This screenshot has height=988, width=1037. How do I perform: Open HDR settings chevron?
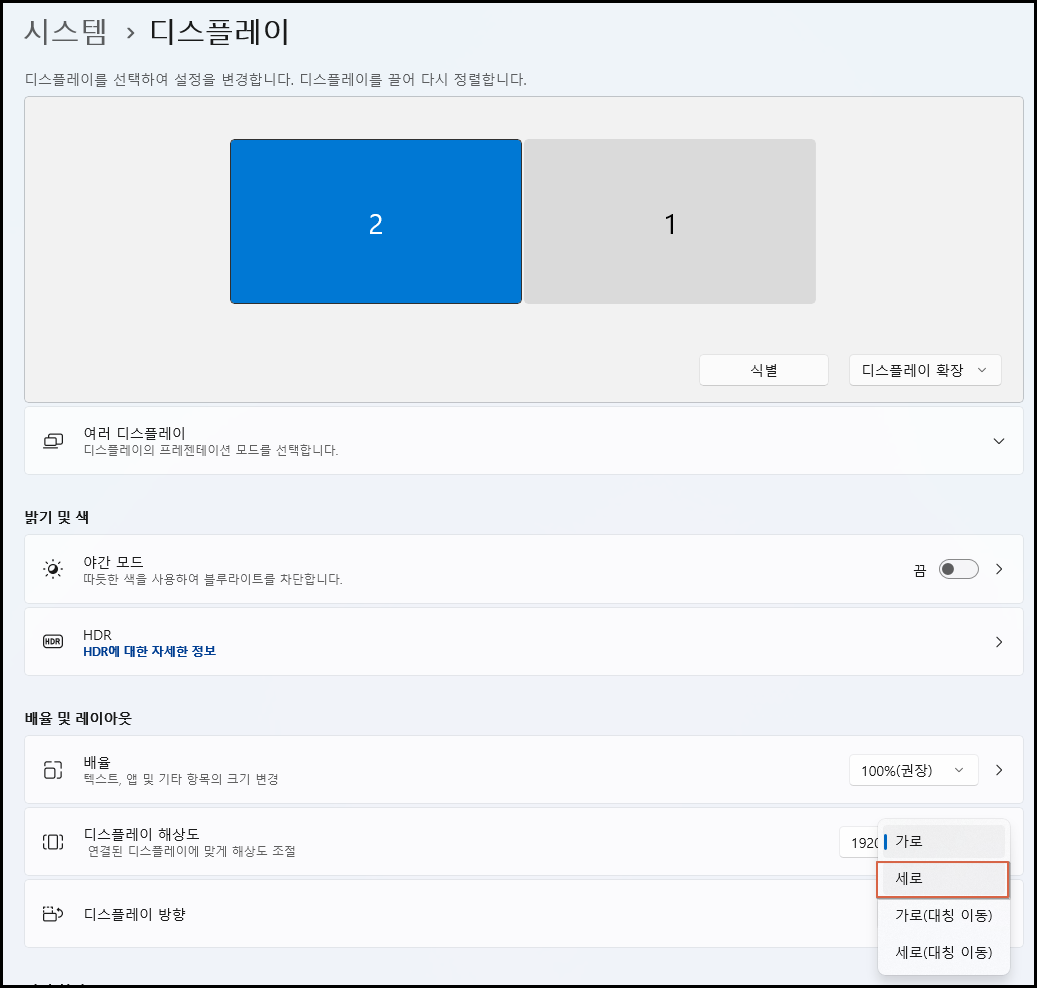pyautogui.click(x=999, y=641)
